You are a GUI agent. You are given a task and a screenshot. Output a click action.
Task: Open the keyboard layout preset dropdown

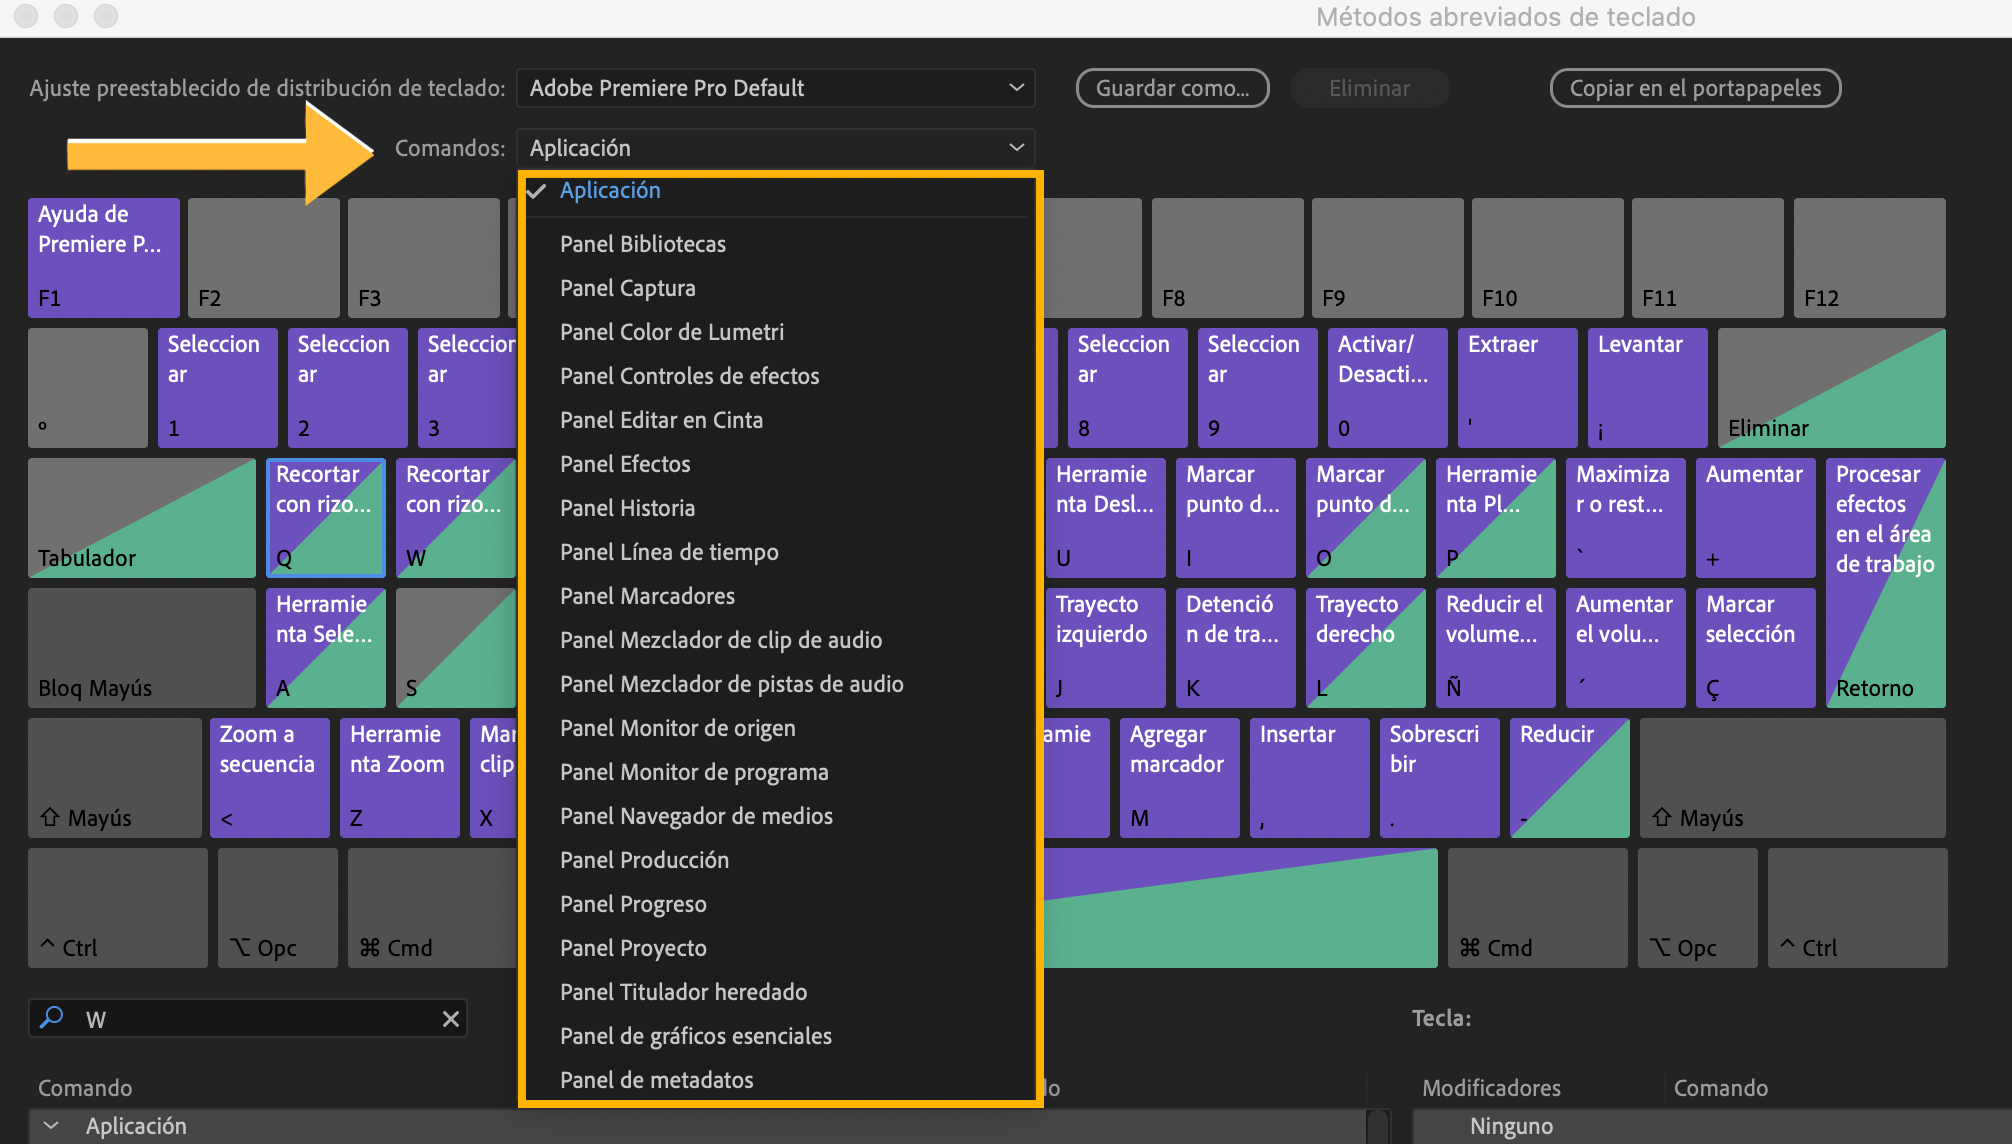pos(775,88)
